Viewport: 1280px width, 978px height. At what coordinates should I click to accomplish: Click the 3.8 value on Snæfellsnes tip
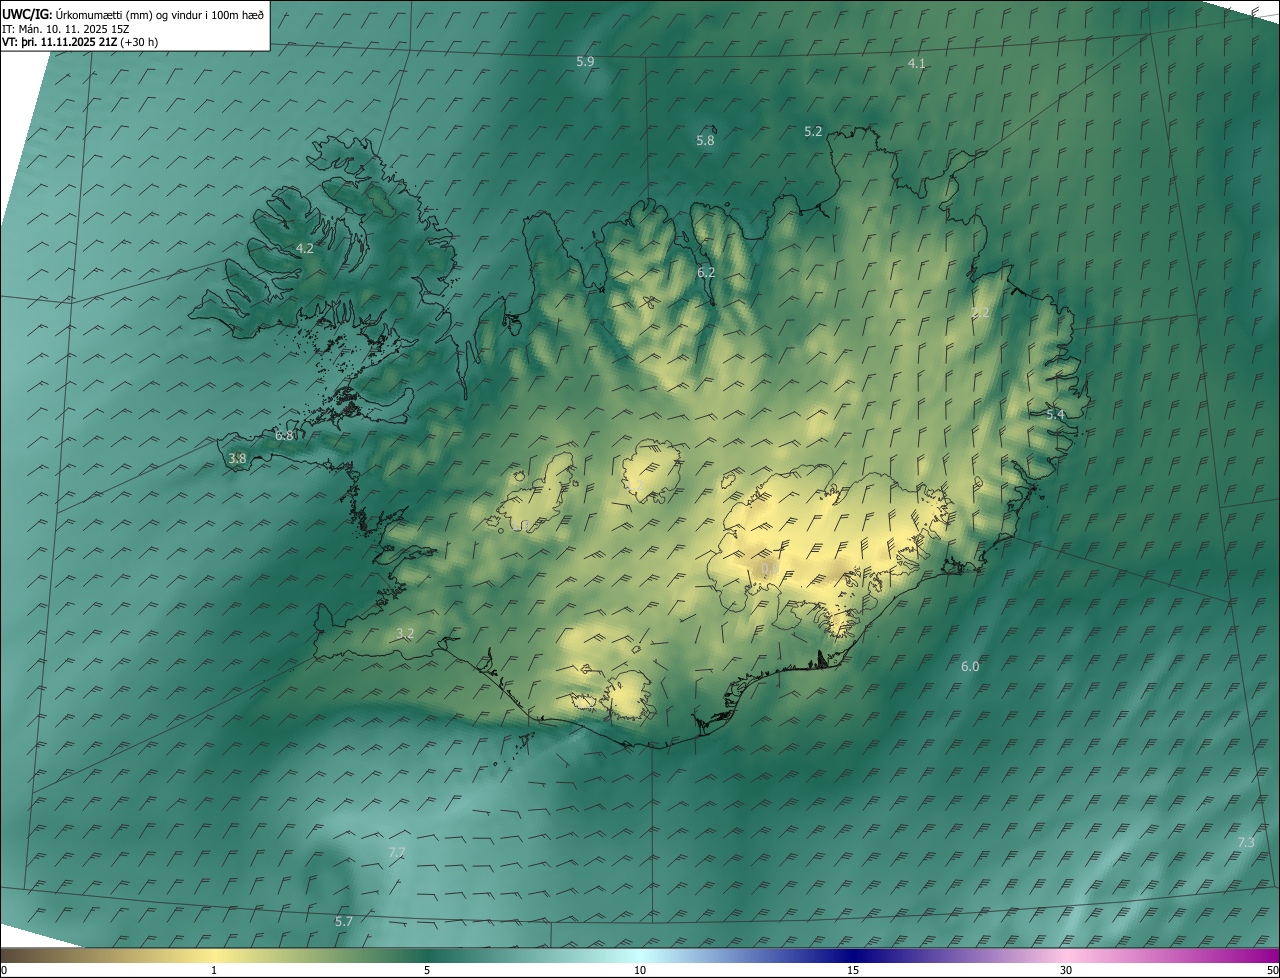pos(237,459)
